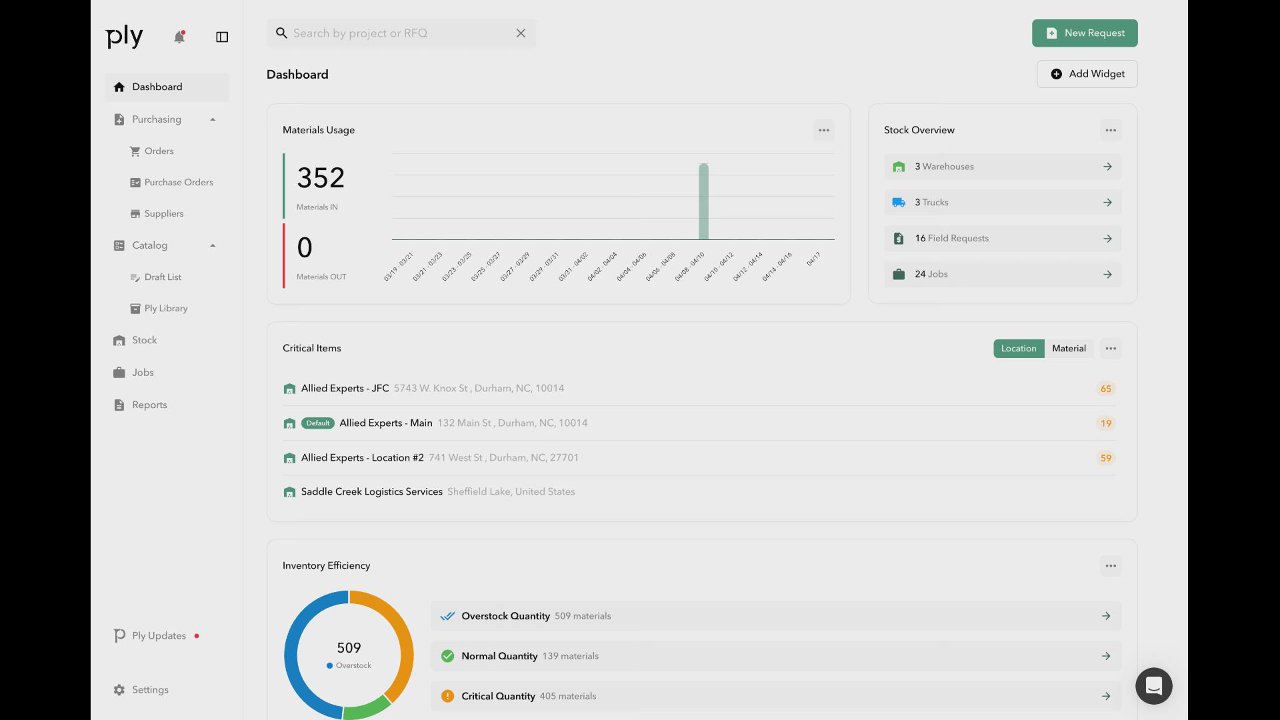Open Inventory Efficiency options menu
Image resolution: width=1280 pixels, height=720 pixels.
[1110, 566]
